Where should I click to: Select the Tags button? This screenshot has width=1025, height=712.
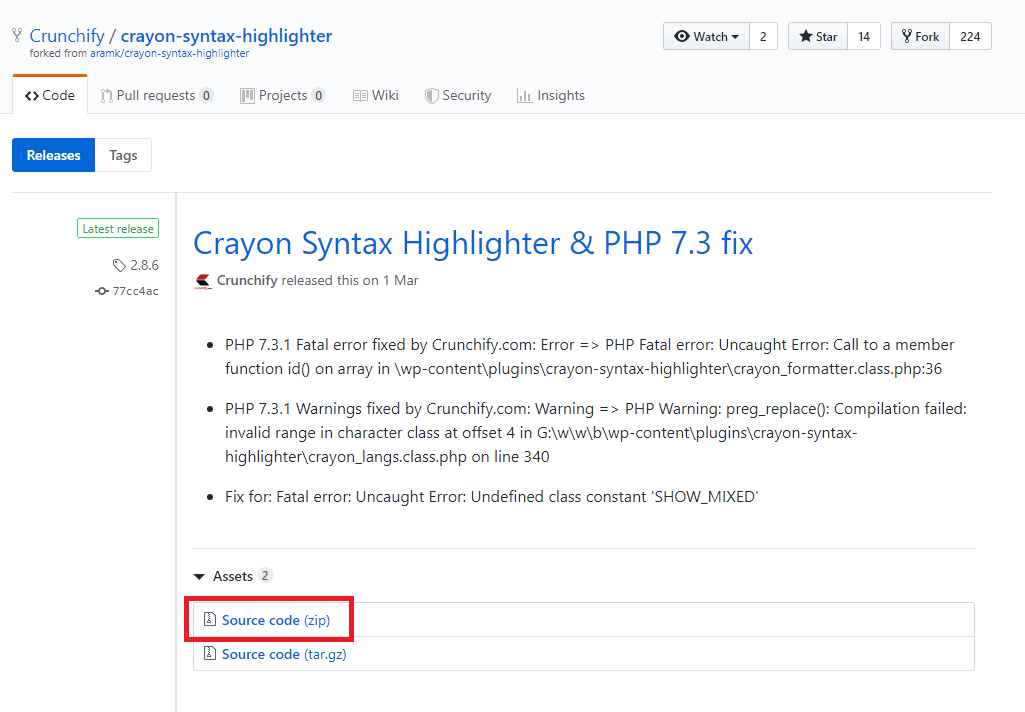point(124,155)
